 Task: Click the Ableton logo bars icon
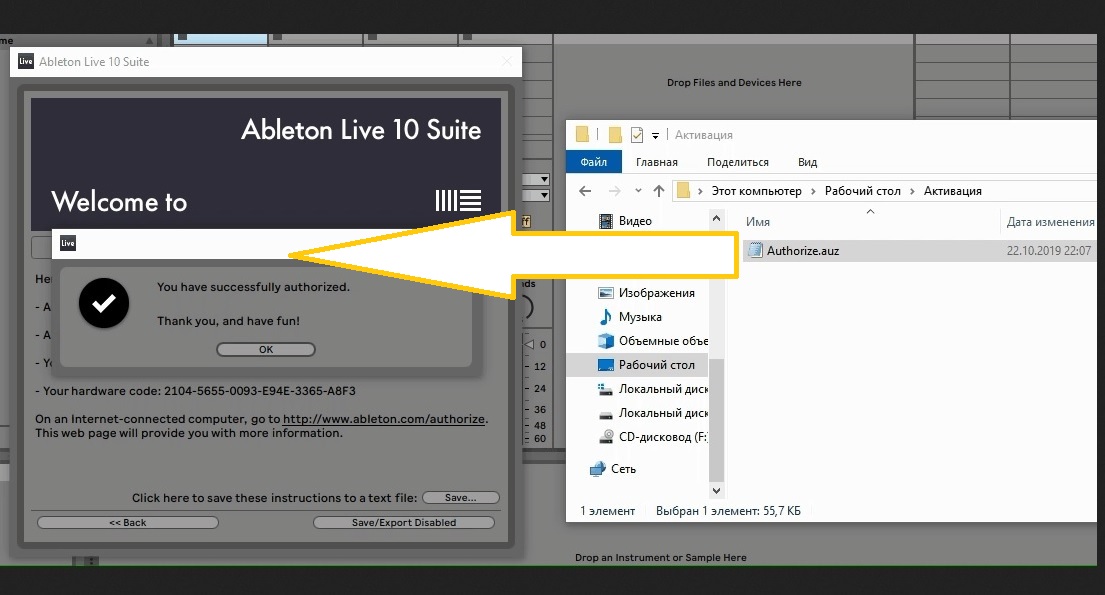[x=459, y=200]
